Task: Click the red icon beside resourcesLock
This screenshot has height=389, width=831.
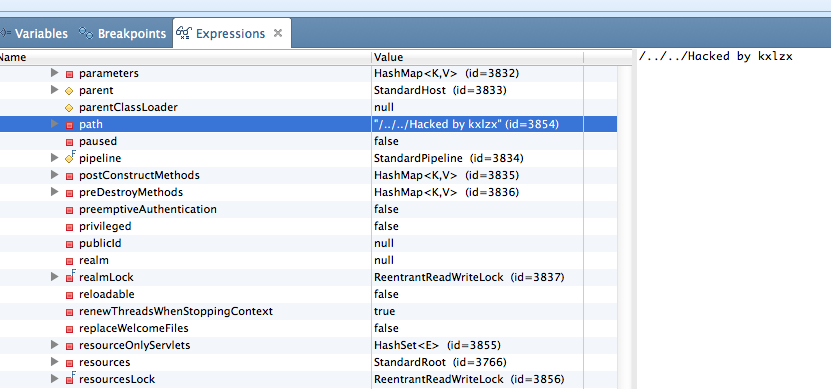Action: click(x=69, y=378)
